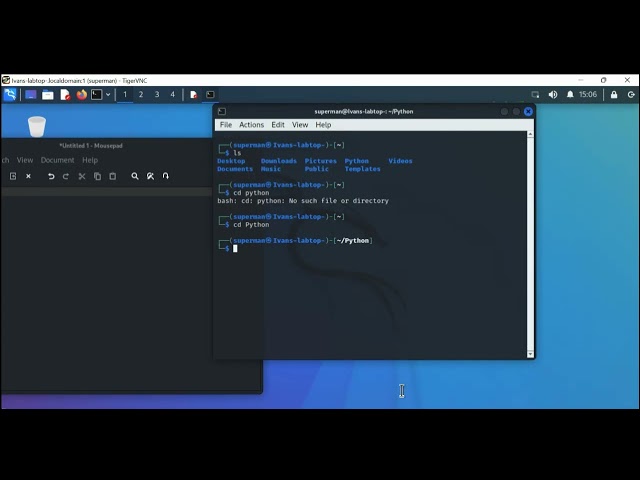Screen dimensions: 640x480
Task: Click the Mousepad save-as toolbar icon
Action: (x=13, y=176)
